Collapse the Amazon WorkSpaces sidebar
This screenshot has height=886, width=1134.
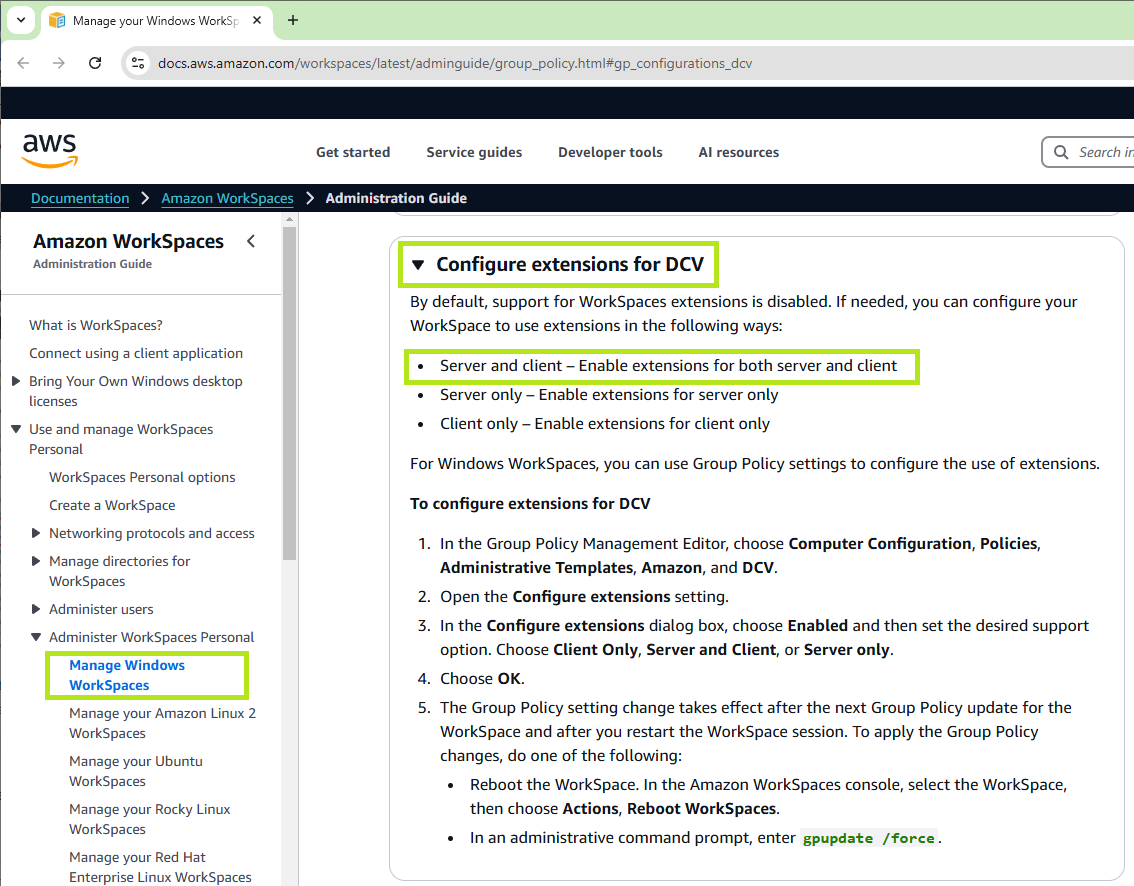(251, 241)
